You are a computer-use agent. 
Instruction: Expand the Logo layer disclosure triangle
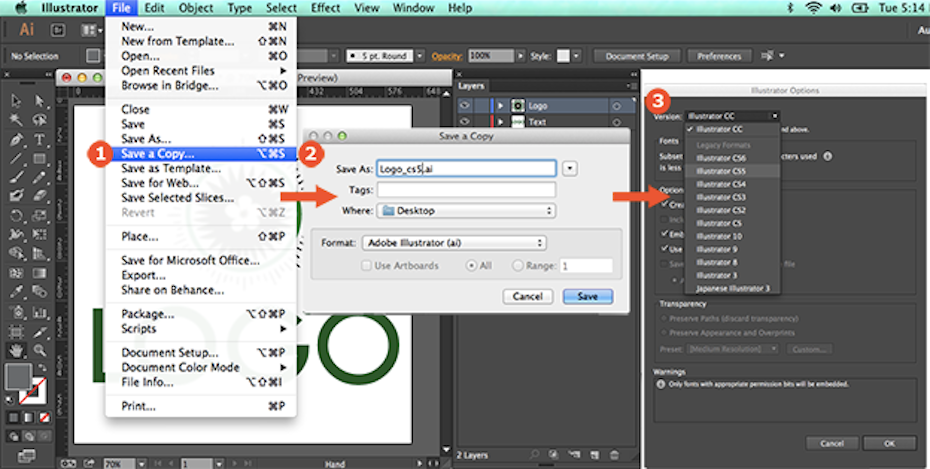(x=502, y=105)
